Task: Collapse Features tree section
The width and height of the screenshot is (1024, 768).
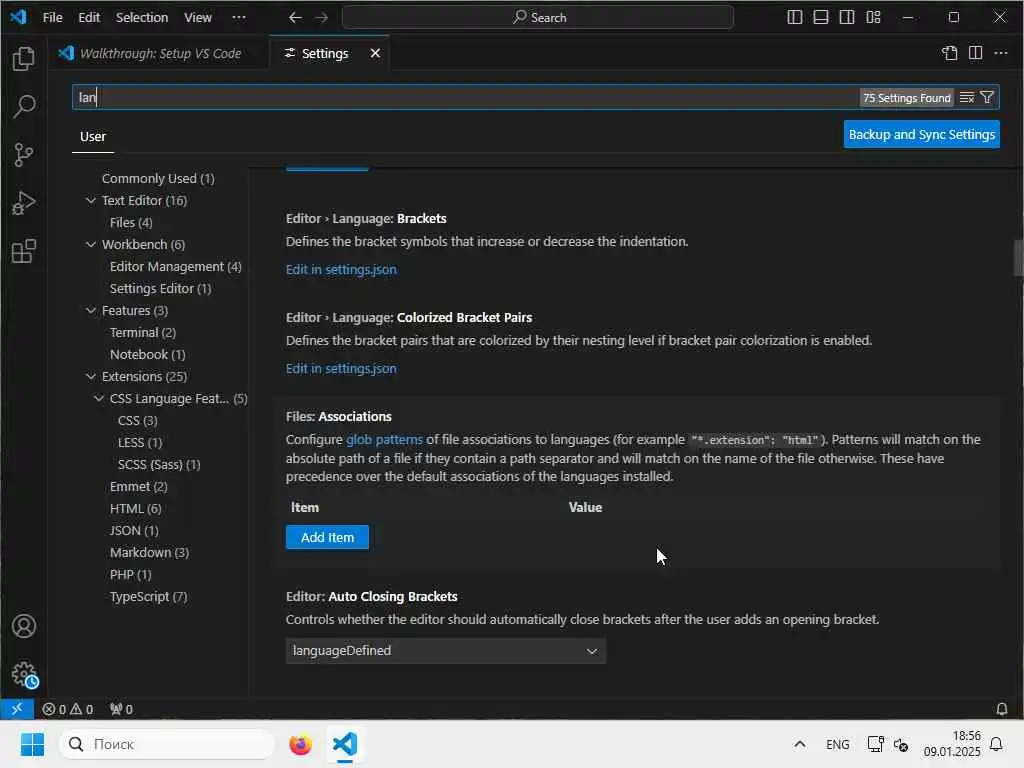Action: (x=91, y=310)
